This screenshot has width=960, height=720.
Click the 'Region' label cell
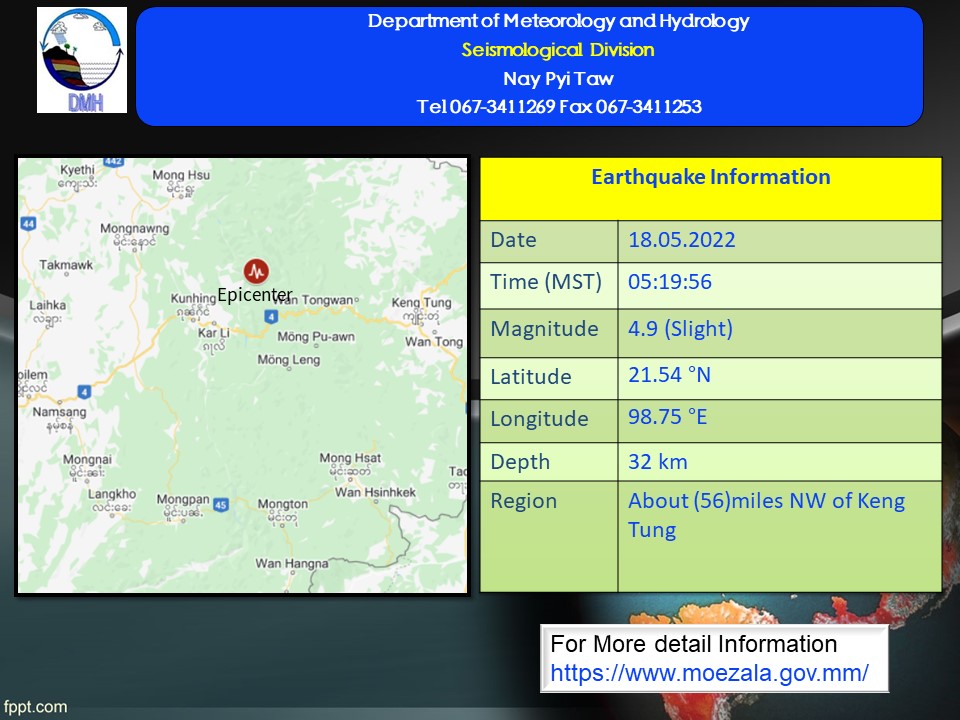pyautogui.click(x=549, y=536)
